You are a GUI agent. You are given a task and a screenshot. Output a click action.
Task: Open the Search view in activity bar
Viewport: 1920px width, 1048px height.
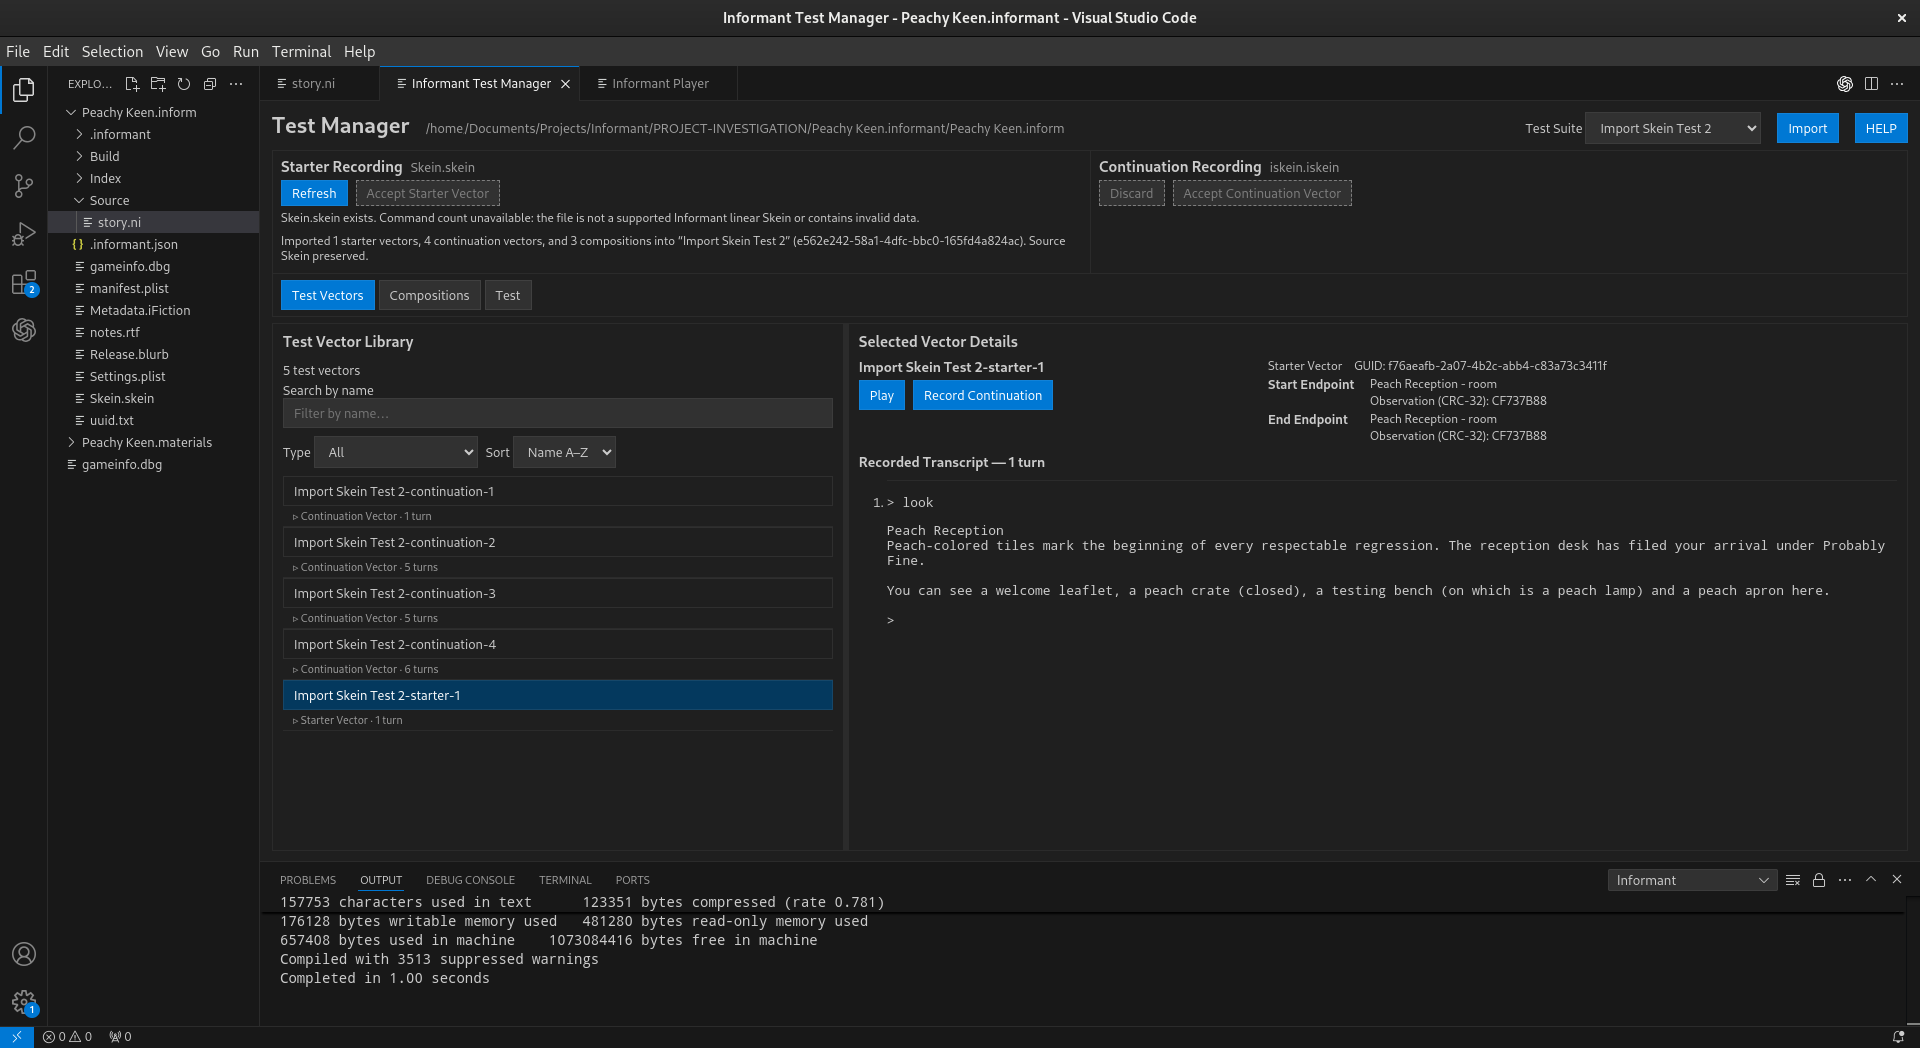point(24,138)
